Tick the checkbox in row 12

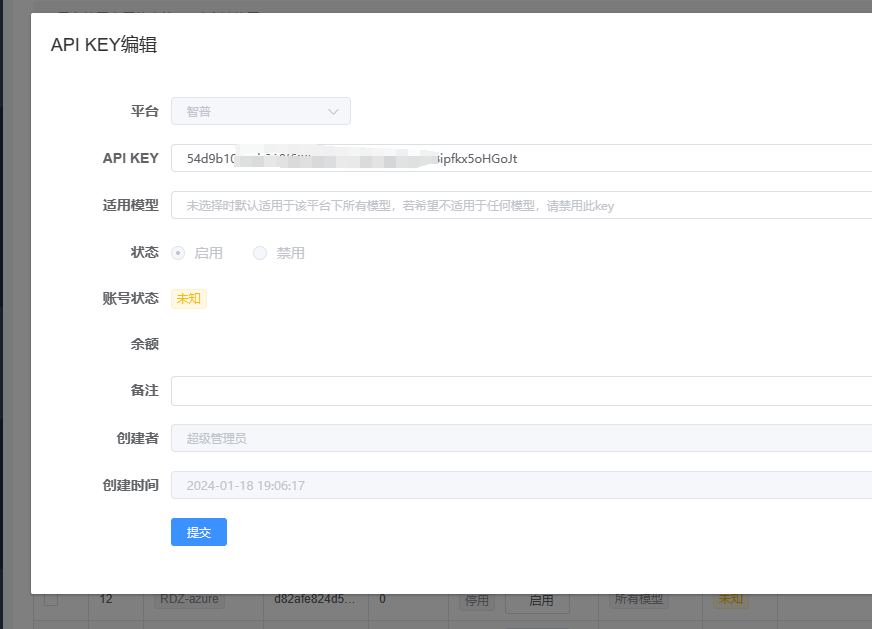tap(51, 600)
